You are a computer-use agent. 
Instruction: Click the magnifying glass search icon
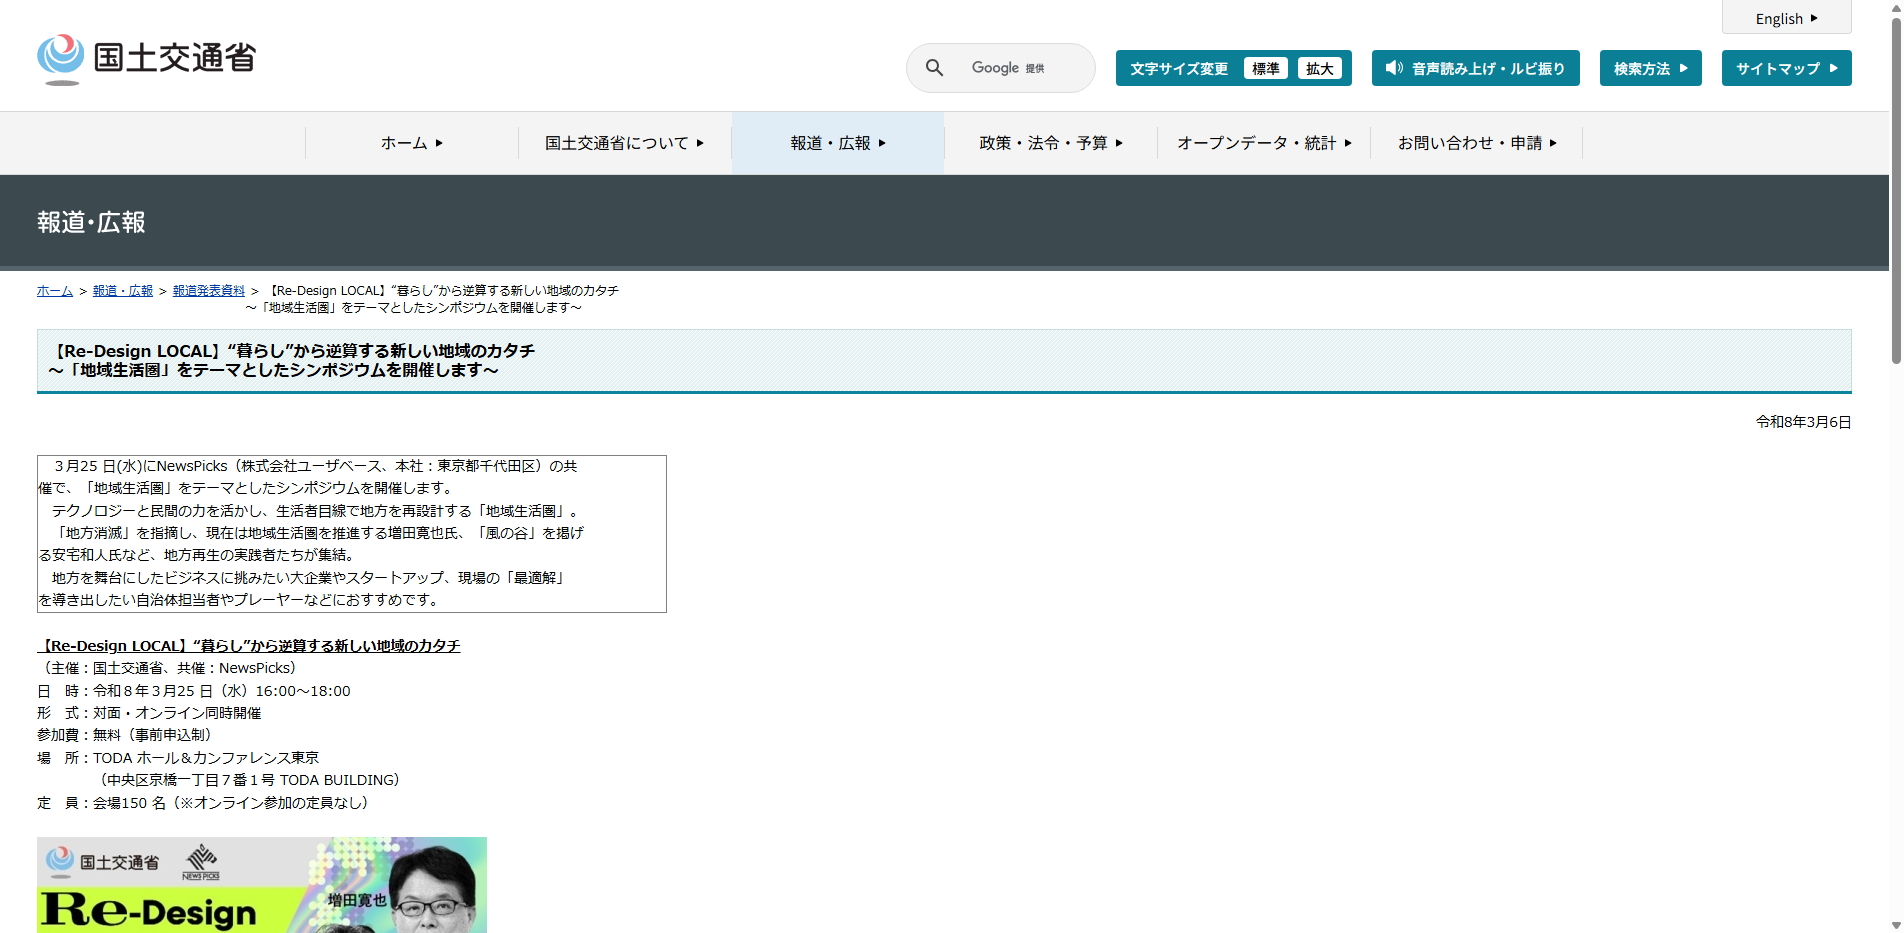[934, 67]
